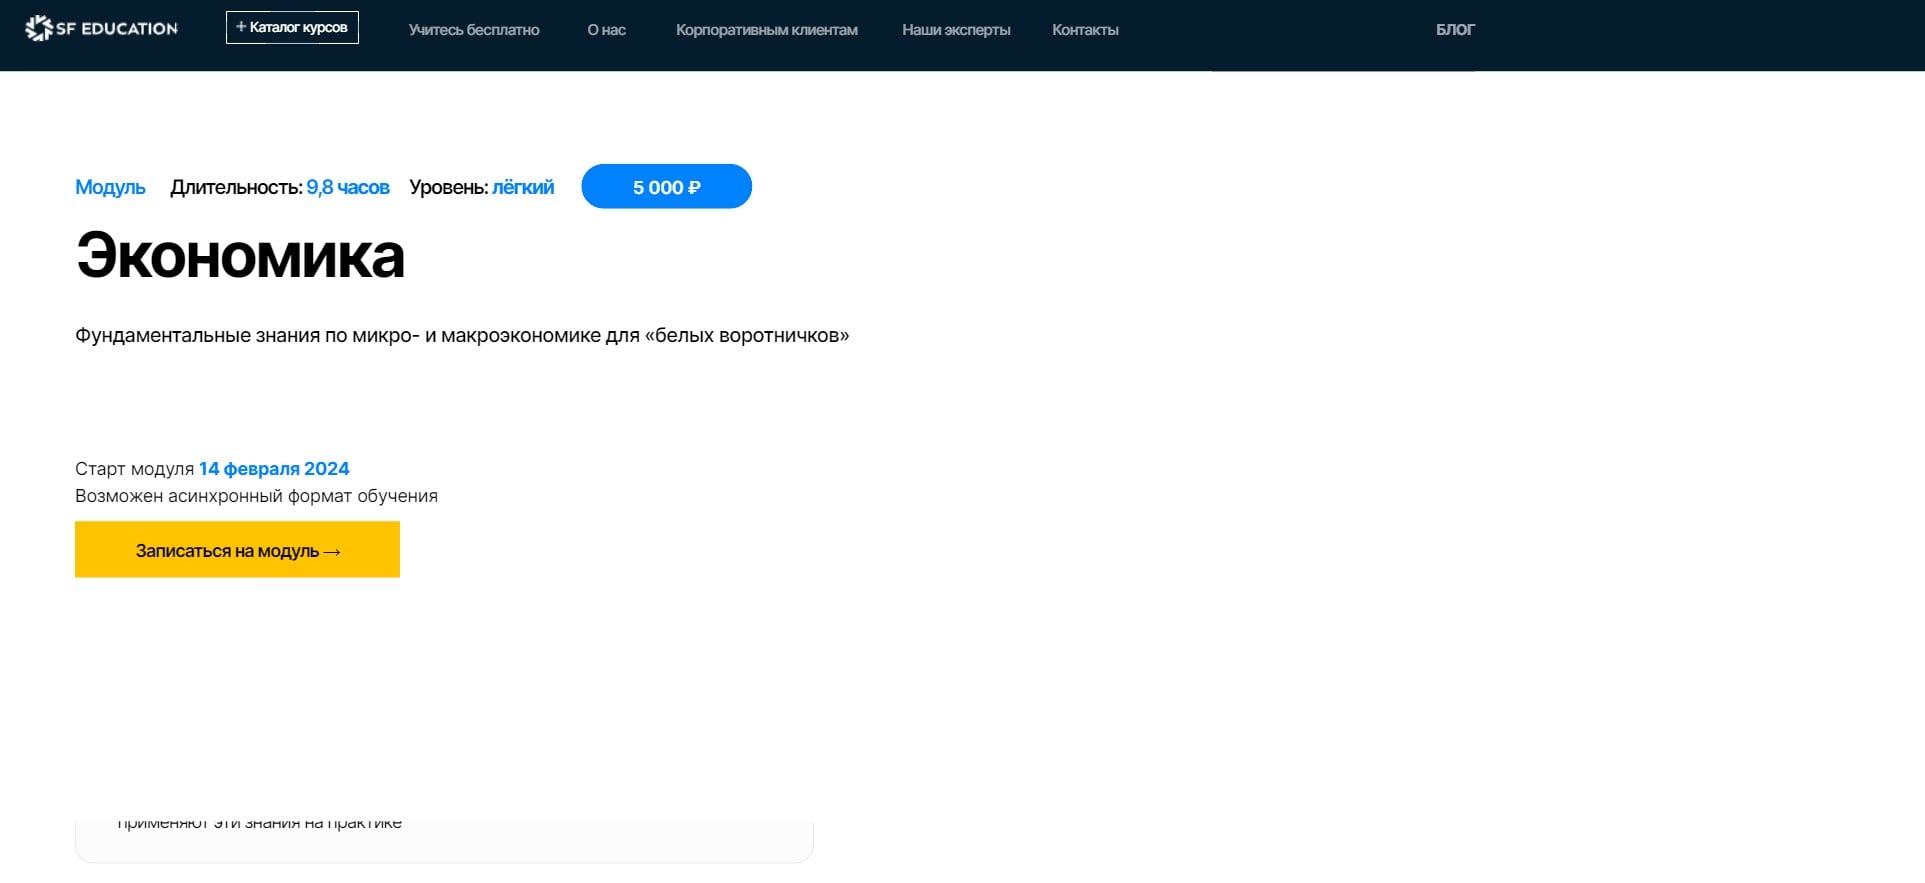Click the 9,8 часов duration value
The image size is (1925, 883).
(x=348, y=187)
